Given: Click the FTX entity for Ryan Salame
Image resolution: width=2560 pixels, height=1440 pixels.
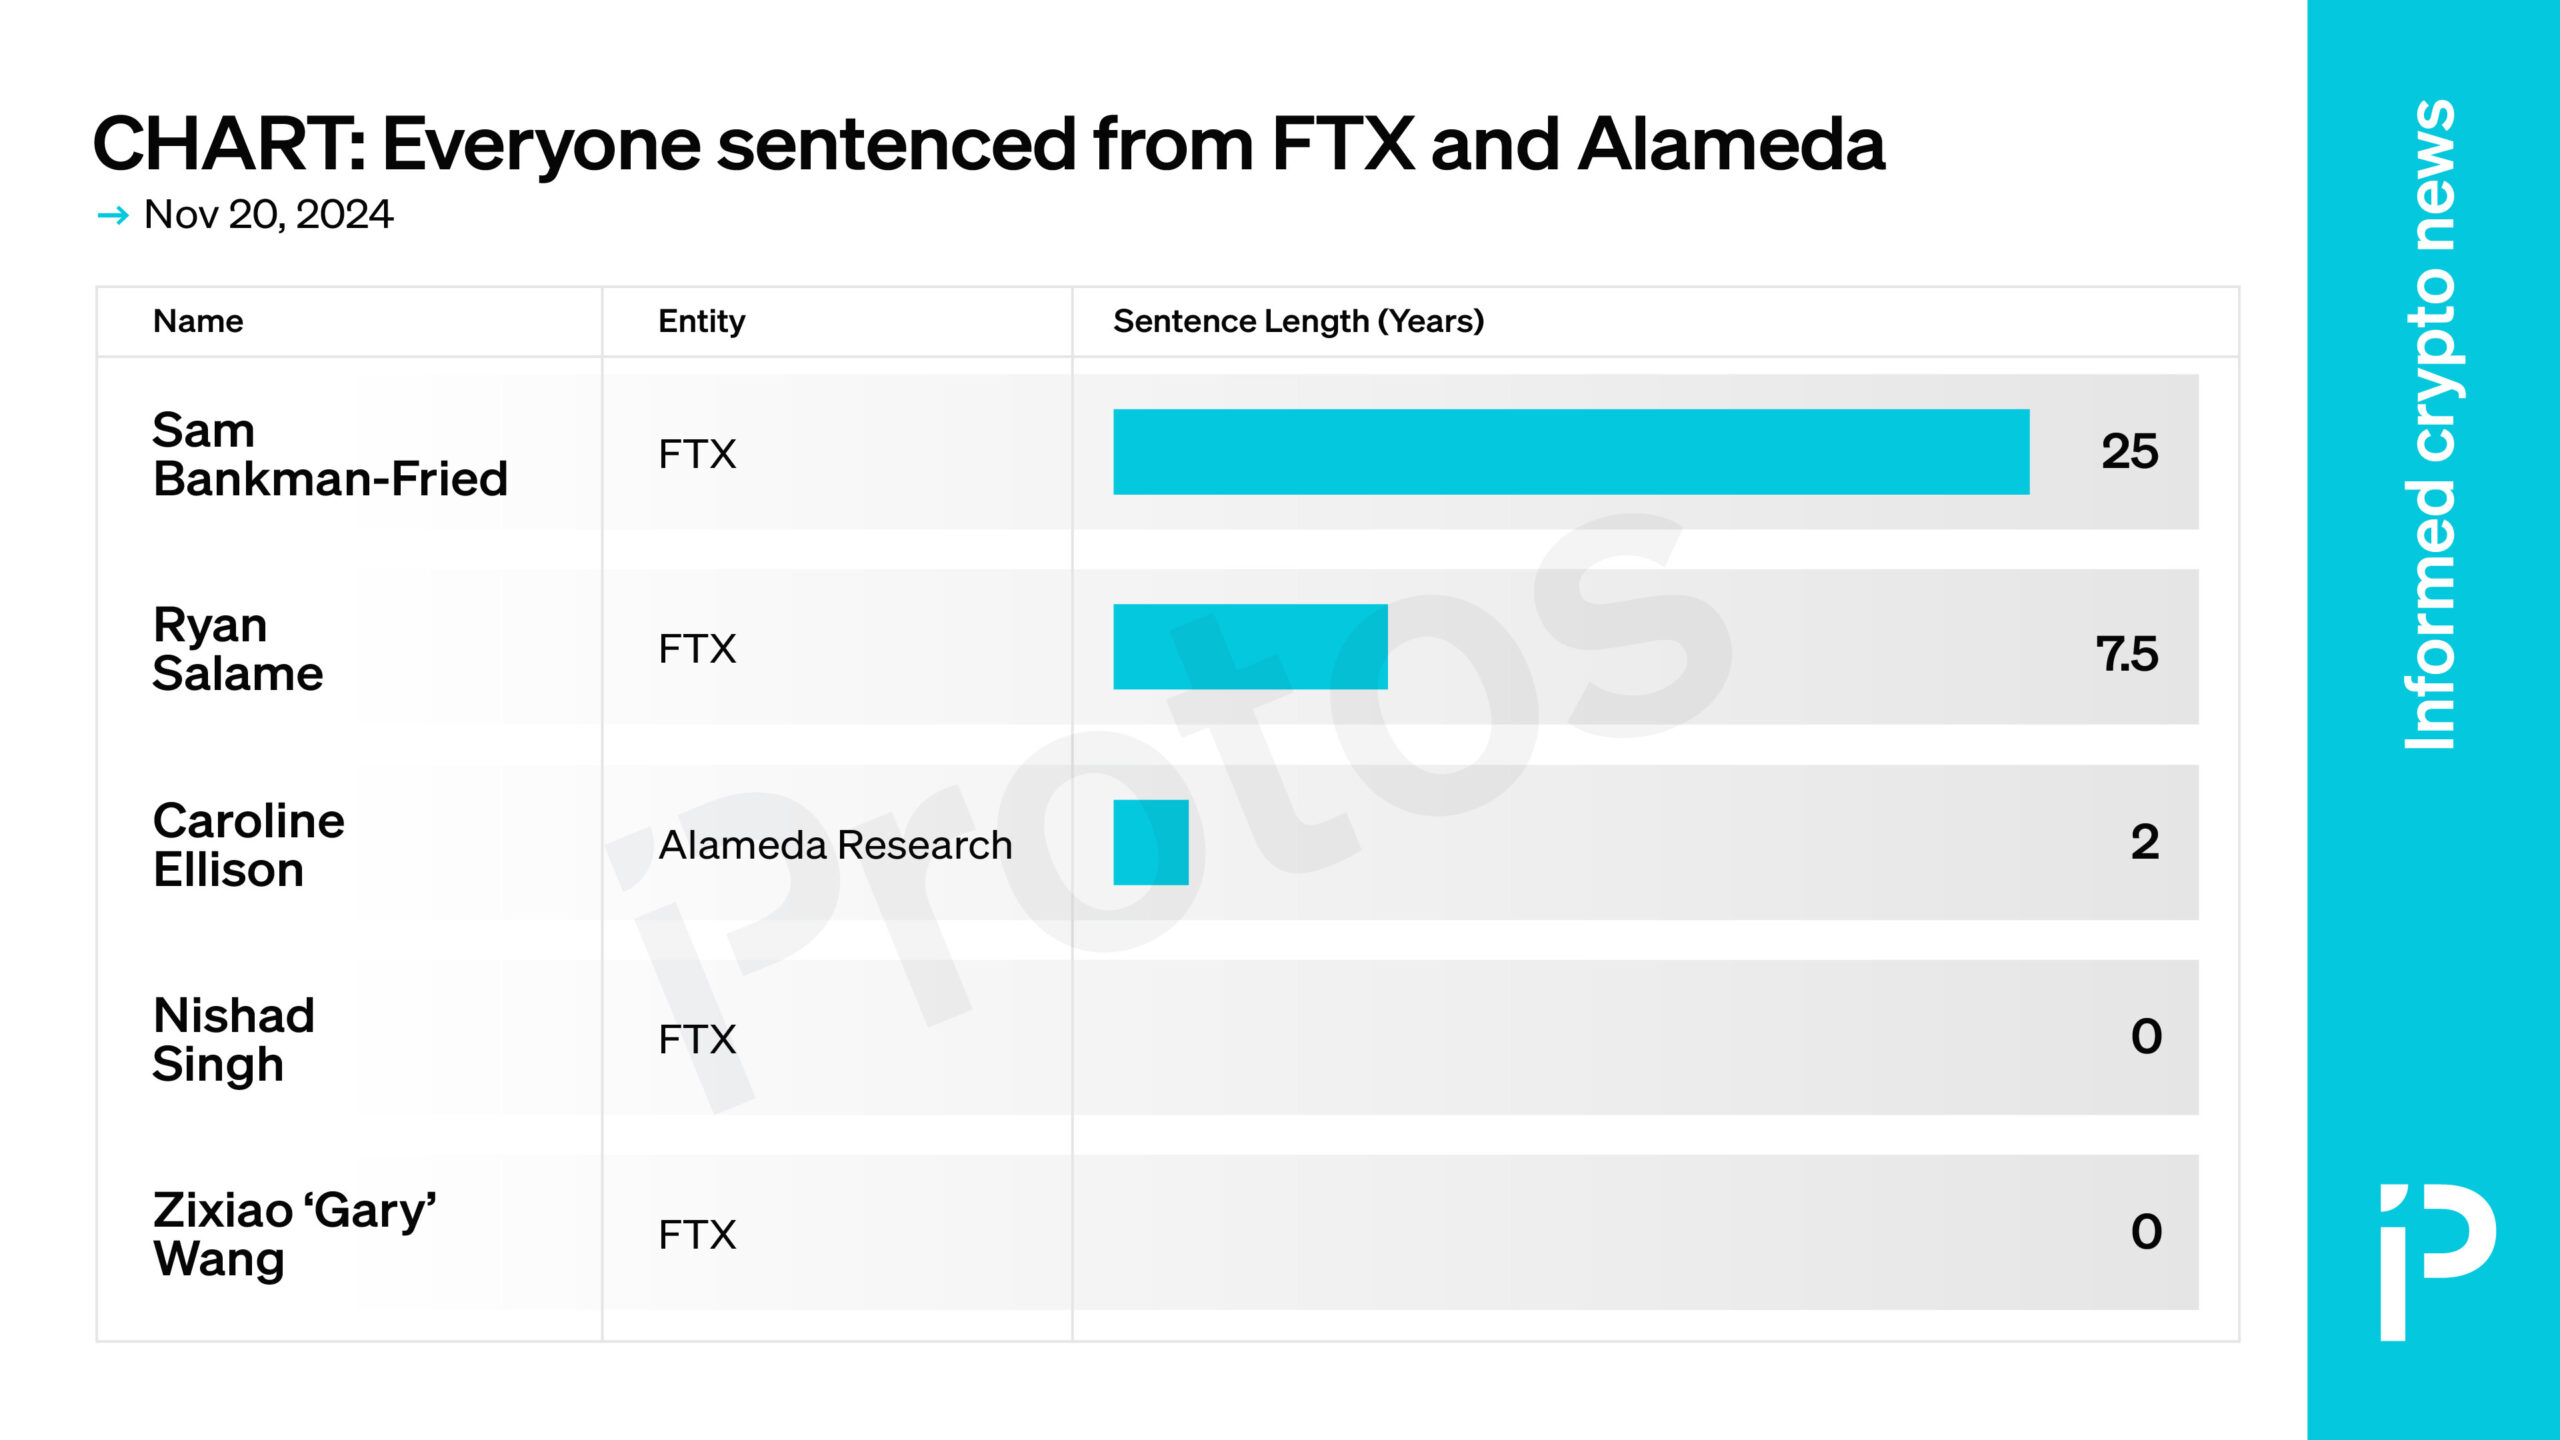Looking at the screenshot, I should [x=696, y=649].
